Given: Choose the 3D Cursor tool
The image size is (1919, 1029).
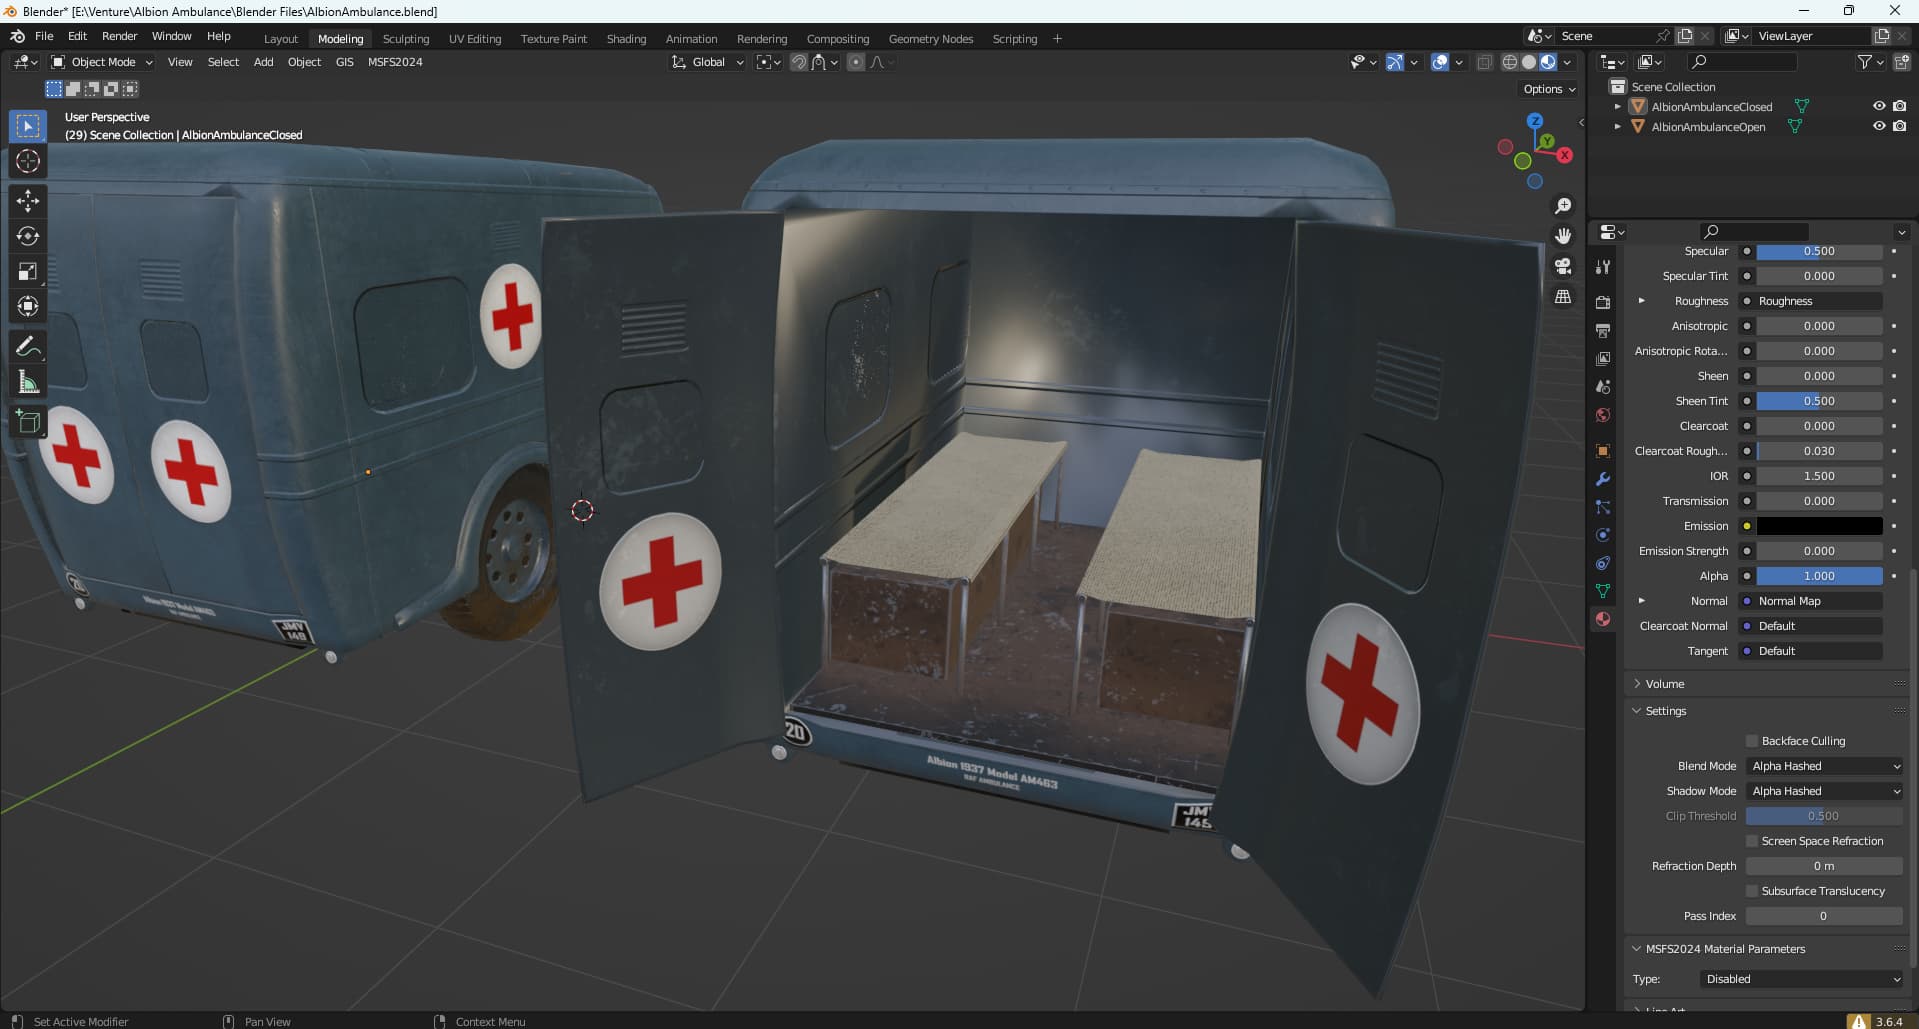Looking at the screenshot, I should [x=28, y=161].
